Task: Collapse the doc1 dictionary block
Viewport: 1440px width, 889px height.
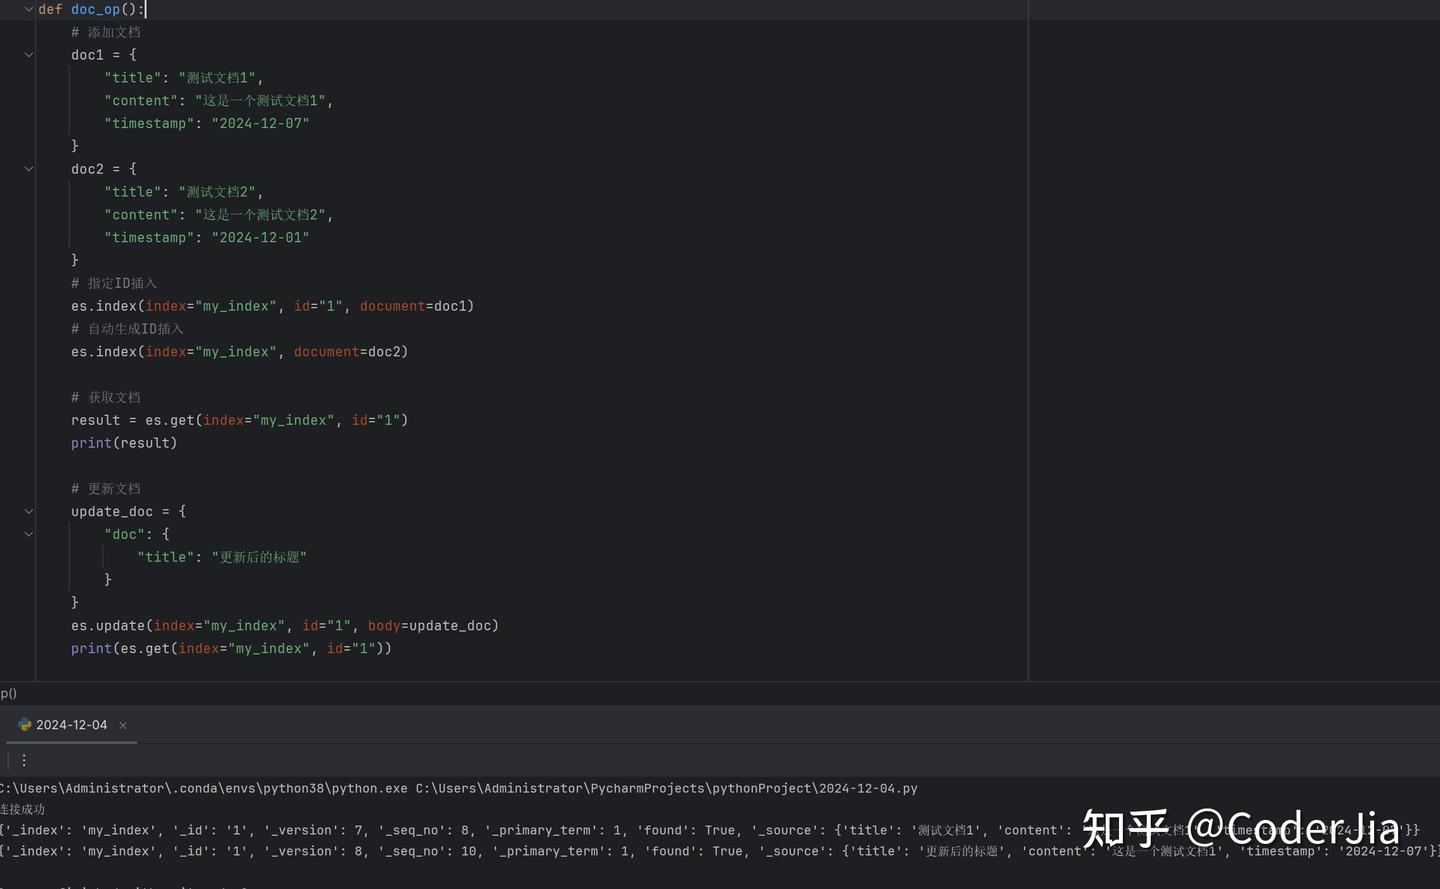Action: coord(29,54)
